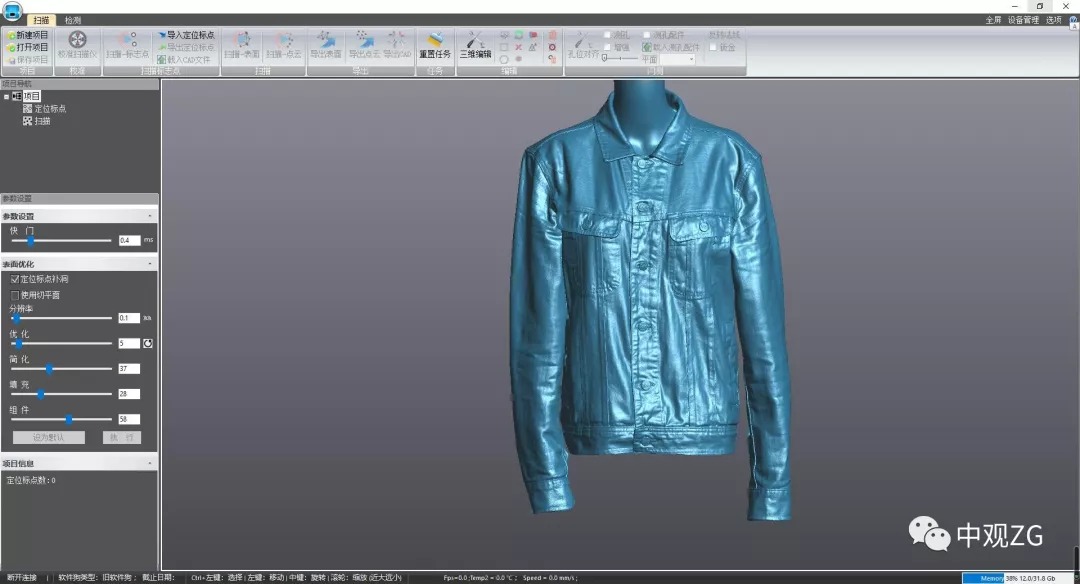Screen dimensions: 1080x584
Task: Click the 新建项目 new project icon
Action: coord(11,35)
